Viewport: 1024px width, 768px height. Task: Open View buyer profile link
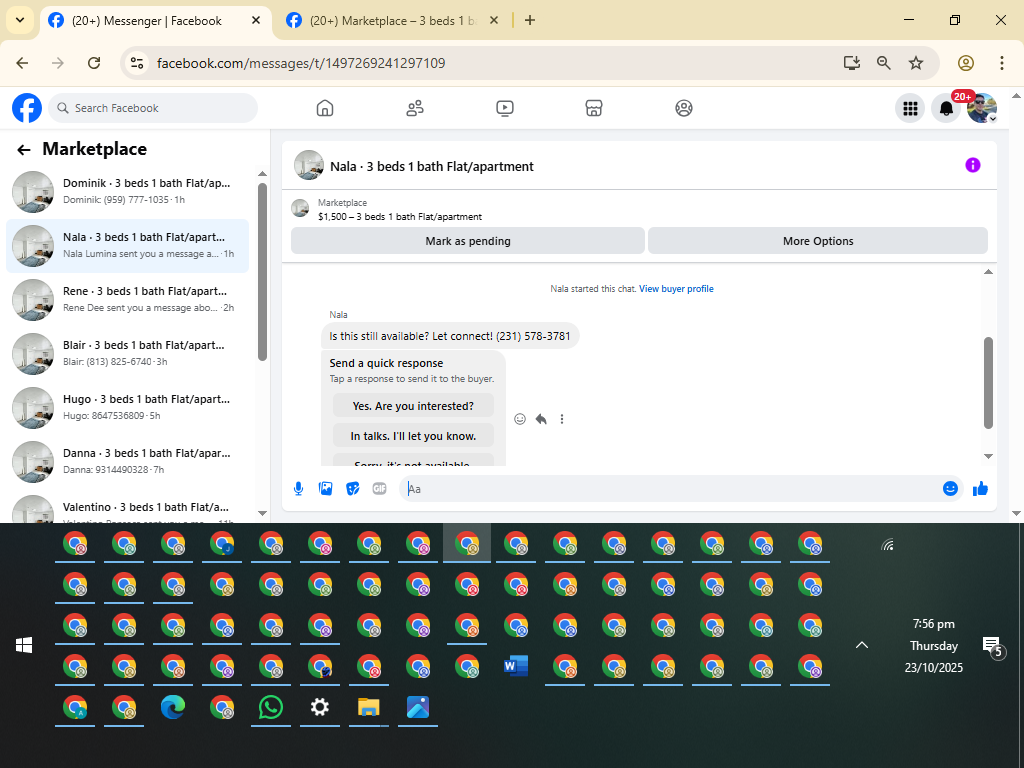[x=676, y=289]
